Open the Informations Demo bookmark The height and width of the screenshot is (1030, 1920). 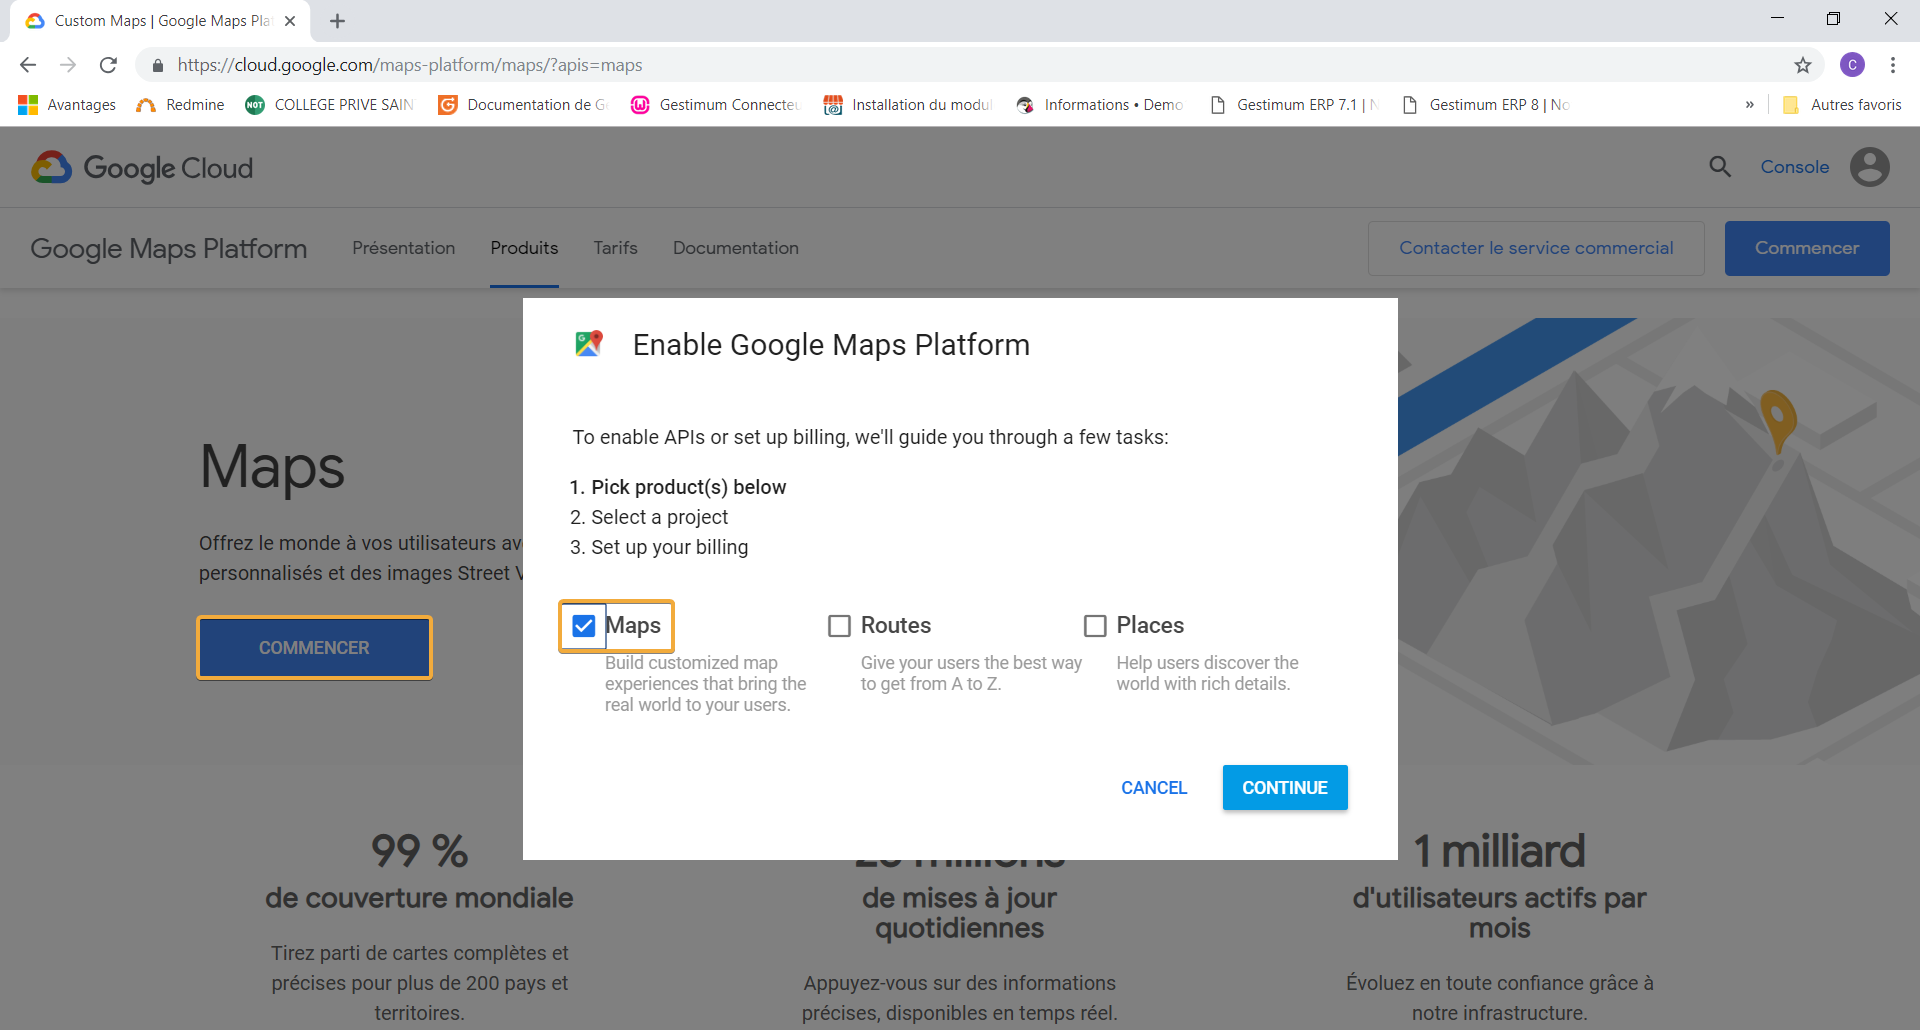pyautogui.click(x=1101, y=105)
